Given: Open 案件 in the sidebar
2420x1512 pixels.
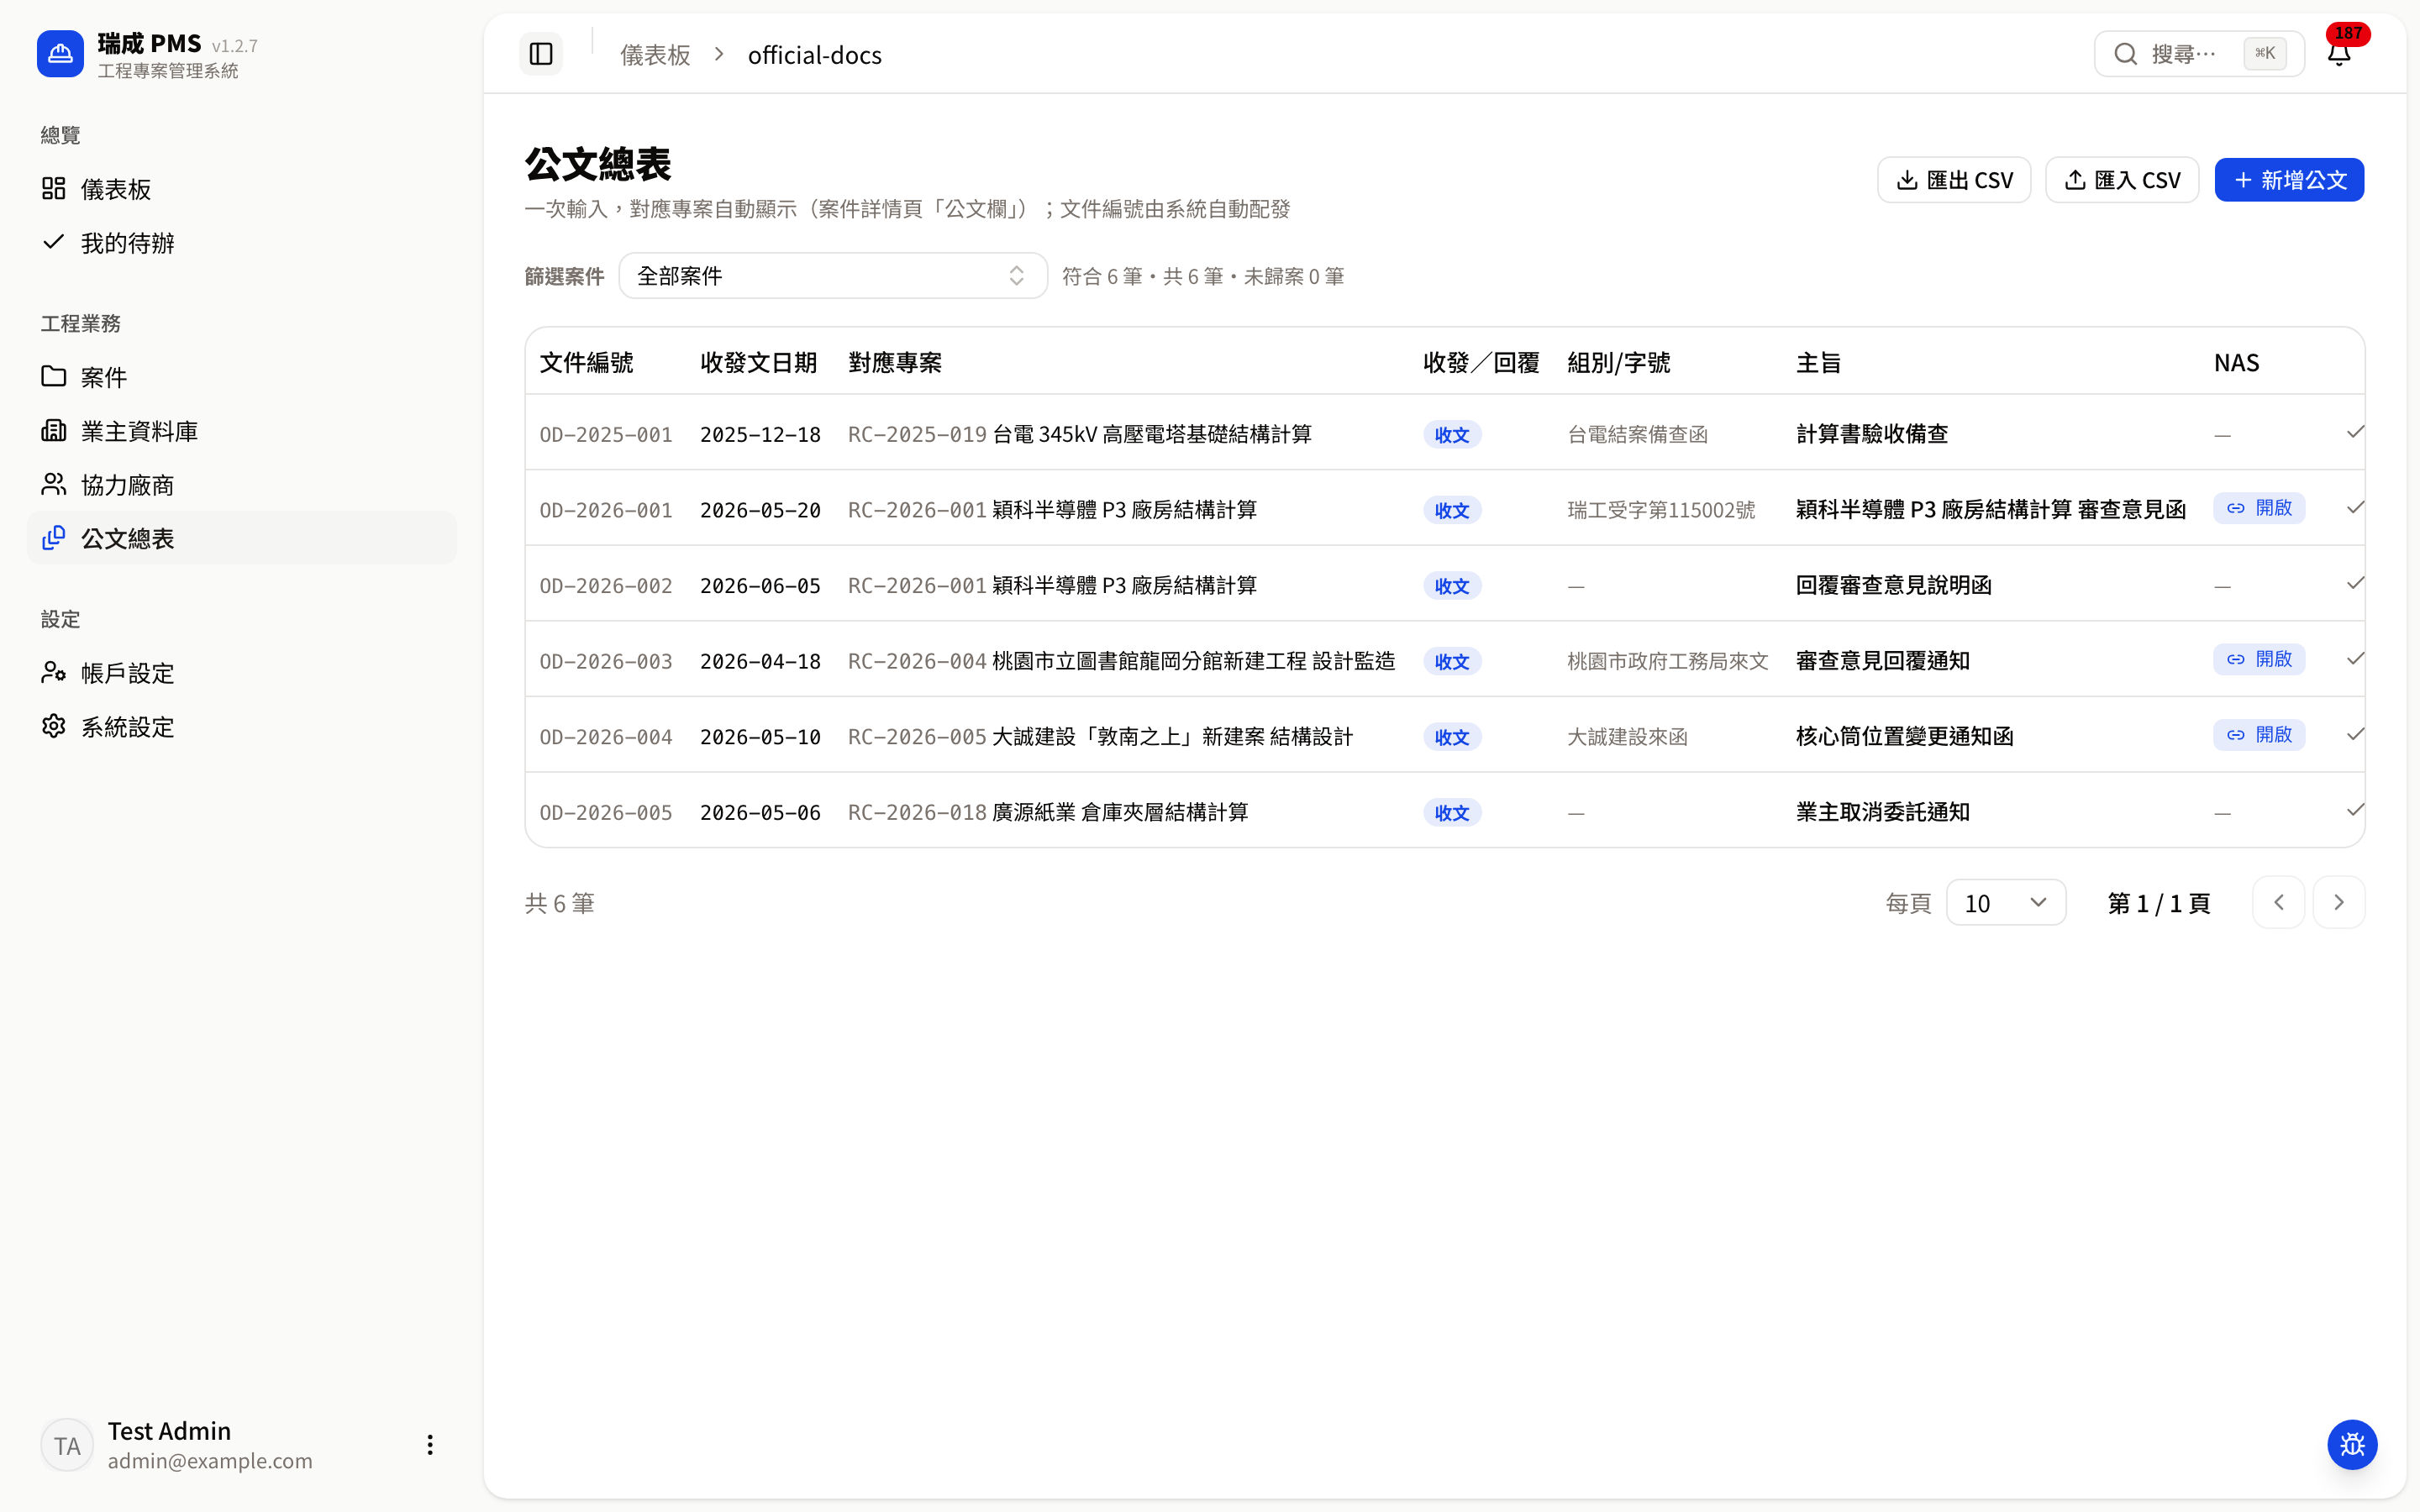Looking at the screenshot, I should click(x=242, y=377).
